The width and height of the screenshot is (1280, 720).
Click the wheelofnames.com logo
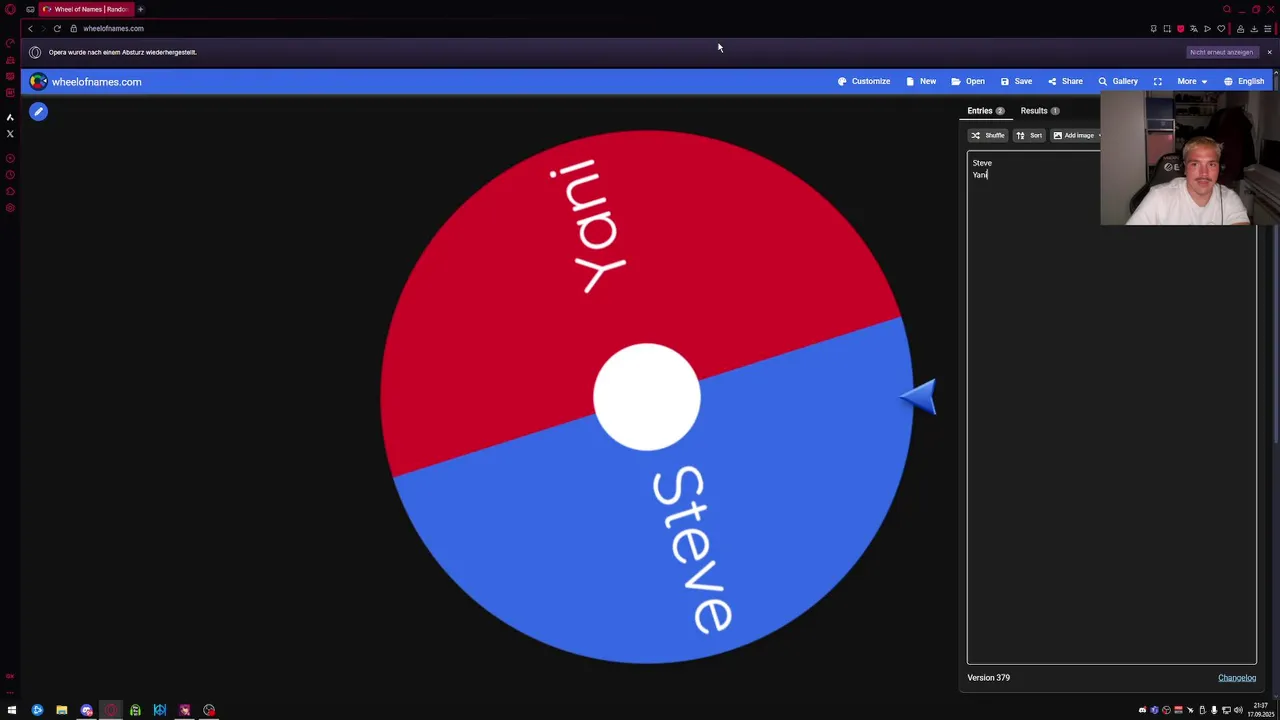38,81
